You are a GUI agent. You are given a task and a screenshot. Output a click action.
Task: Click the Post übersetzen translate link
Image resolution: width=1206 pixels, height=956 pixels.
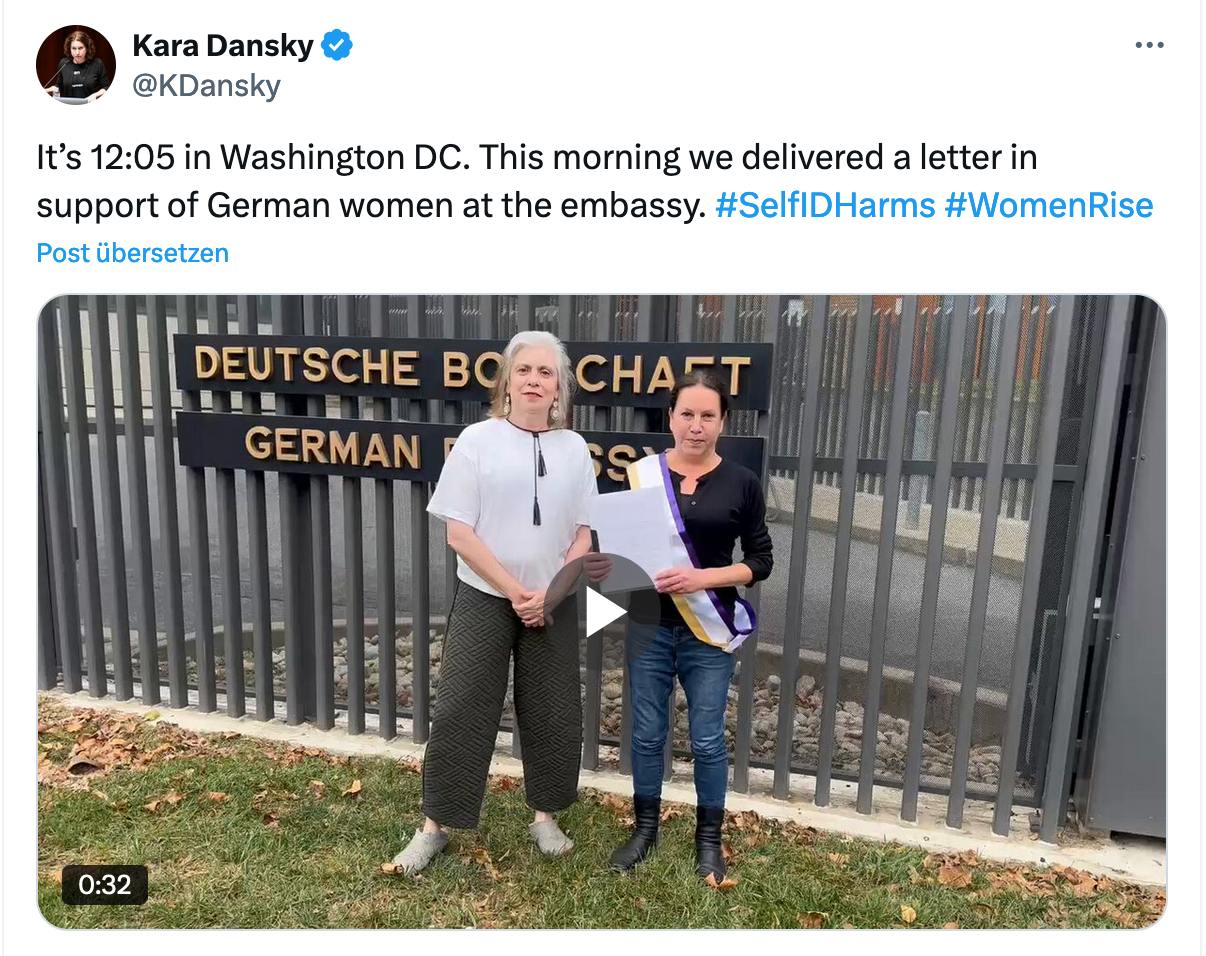(132, 253)
